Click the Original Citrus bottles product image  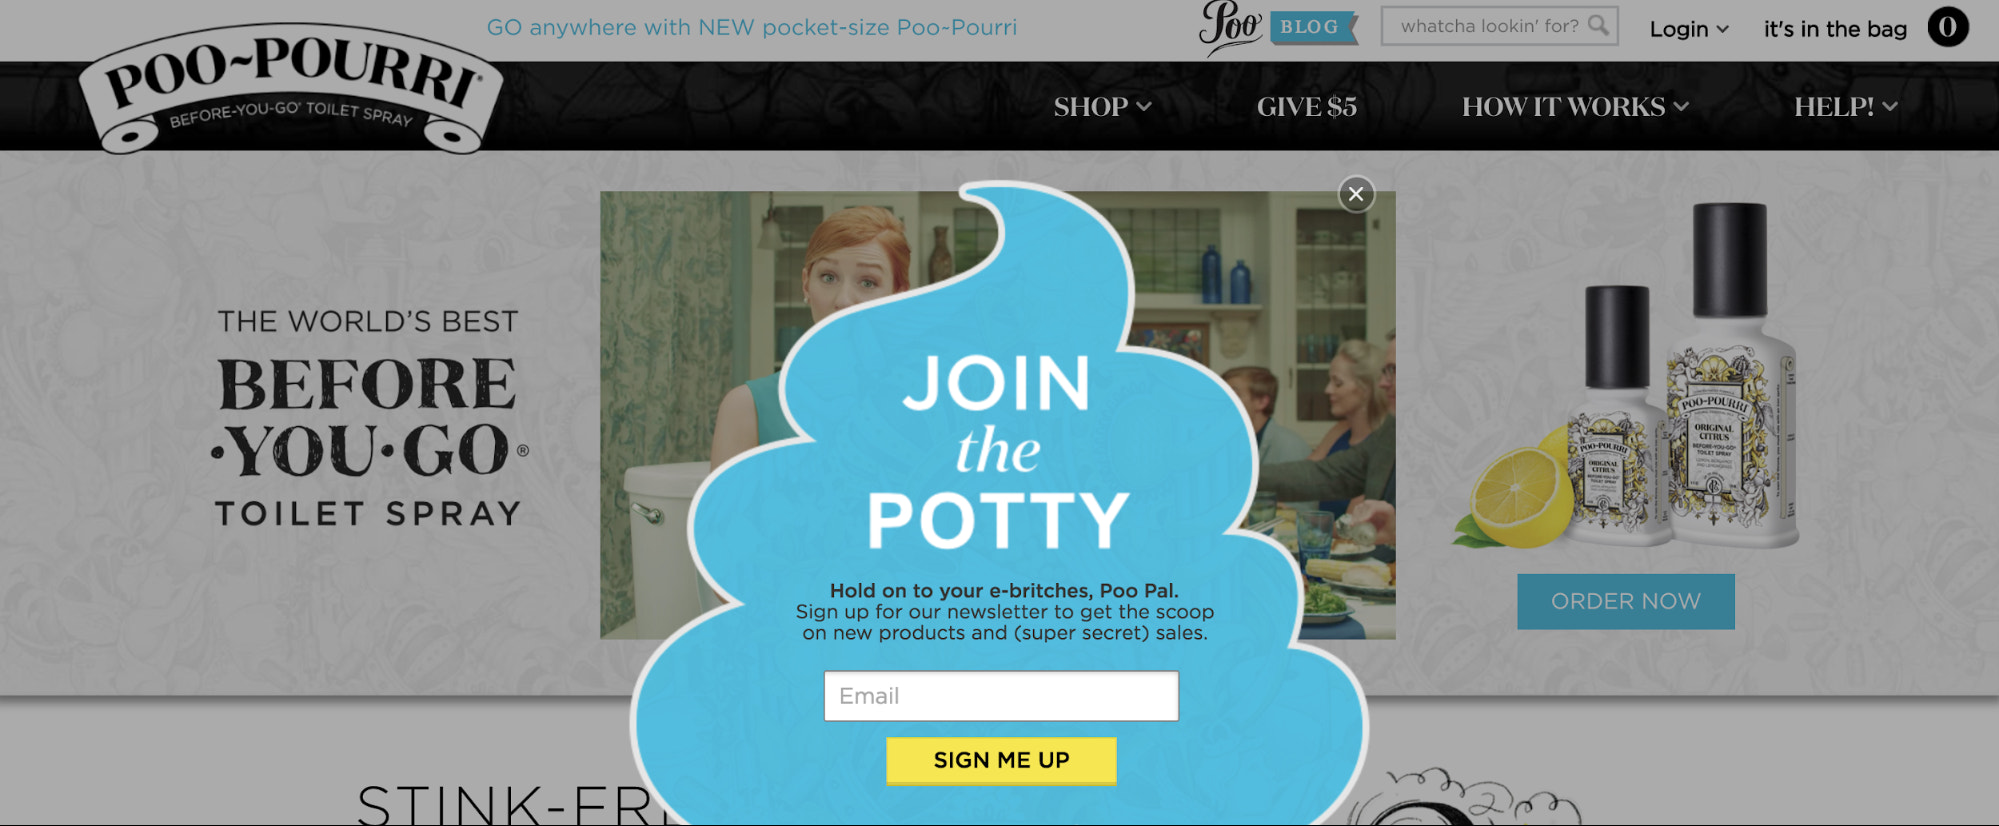pos(1627,376)
